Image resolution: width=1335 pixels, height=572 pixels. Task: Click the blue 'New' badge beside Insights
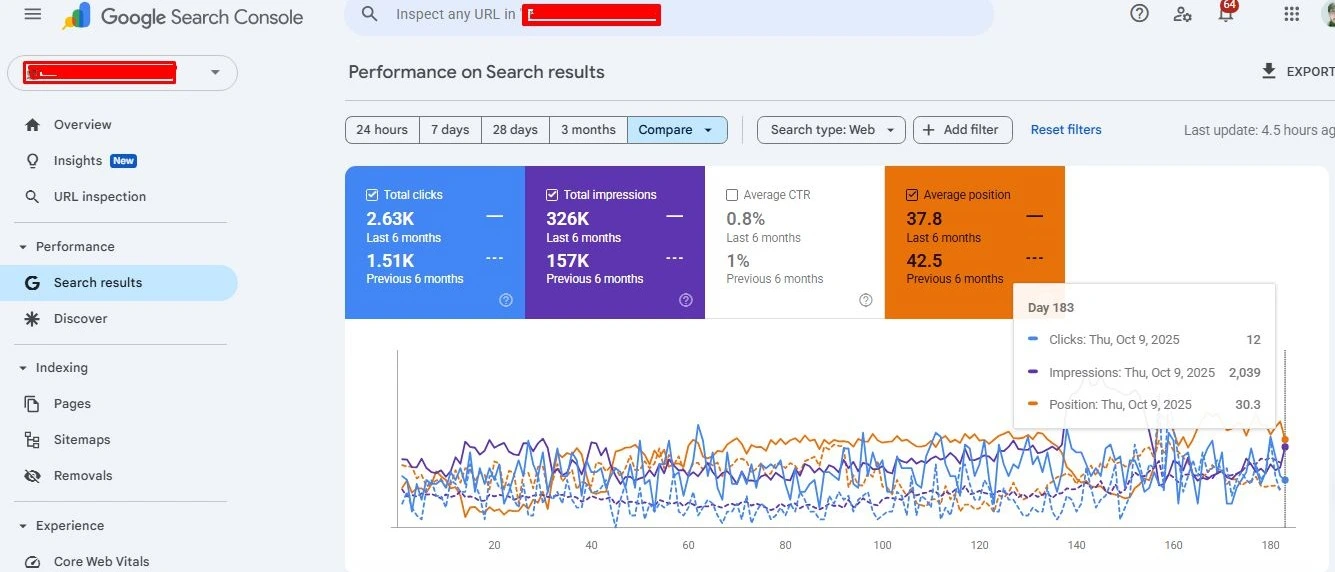click(124, 161)
